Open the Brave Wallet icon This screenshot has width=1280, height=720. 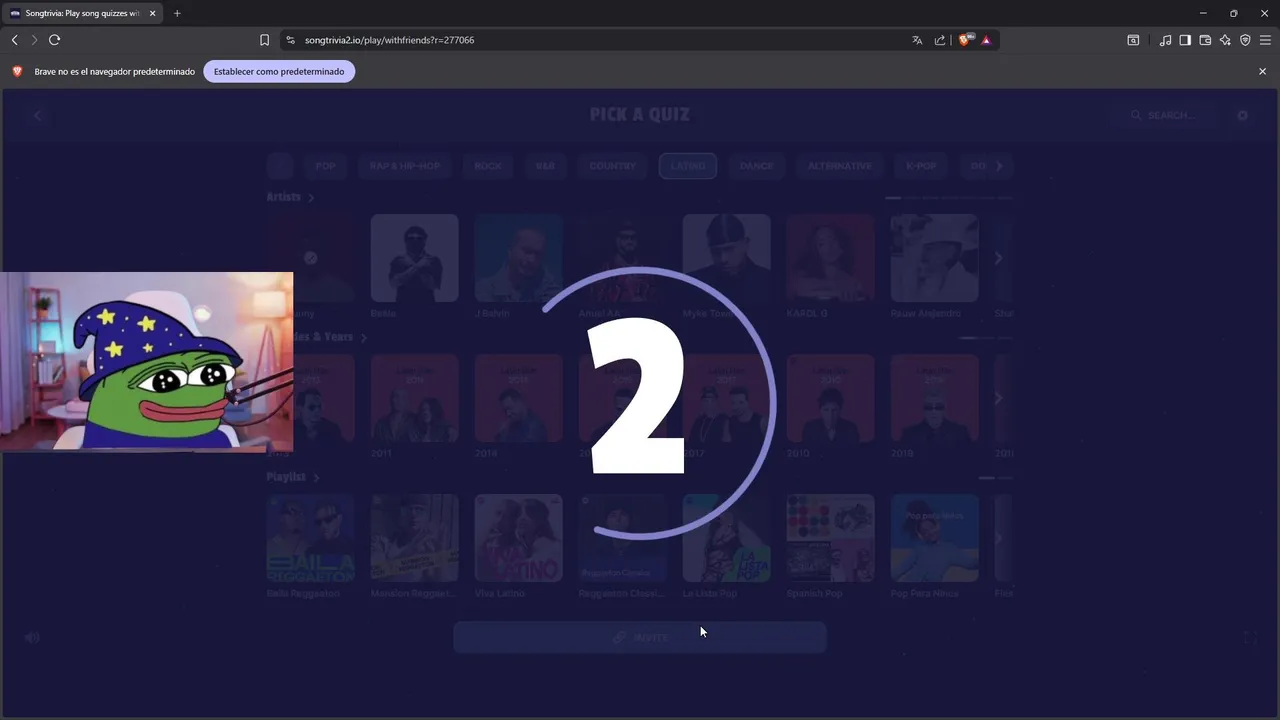pyautogui.click(x=1205, y=40)
